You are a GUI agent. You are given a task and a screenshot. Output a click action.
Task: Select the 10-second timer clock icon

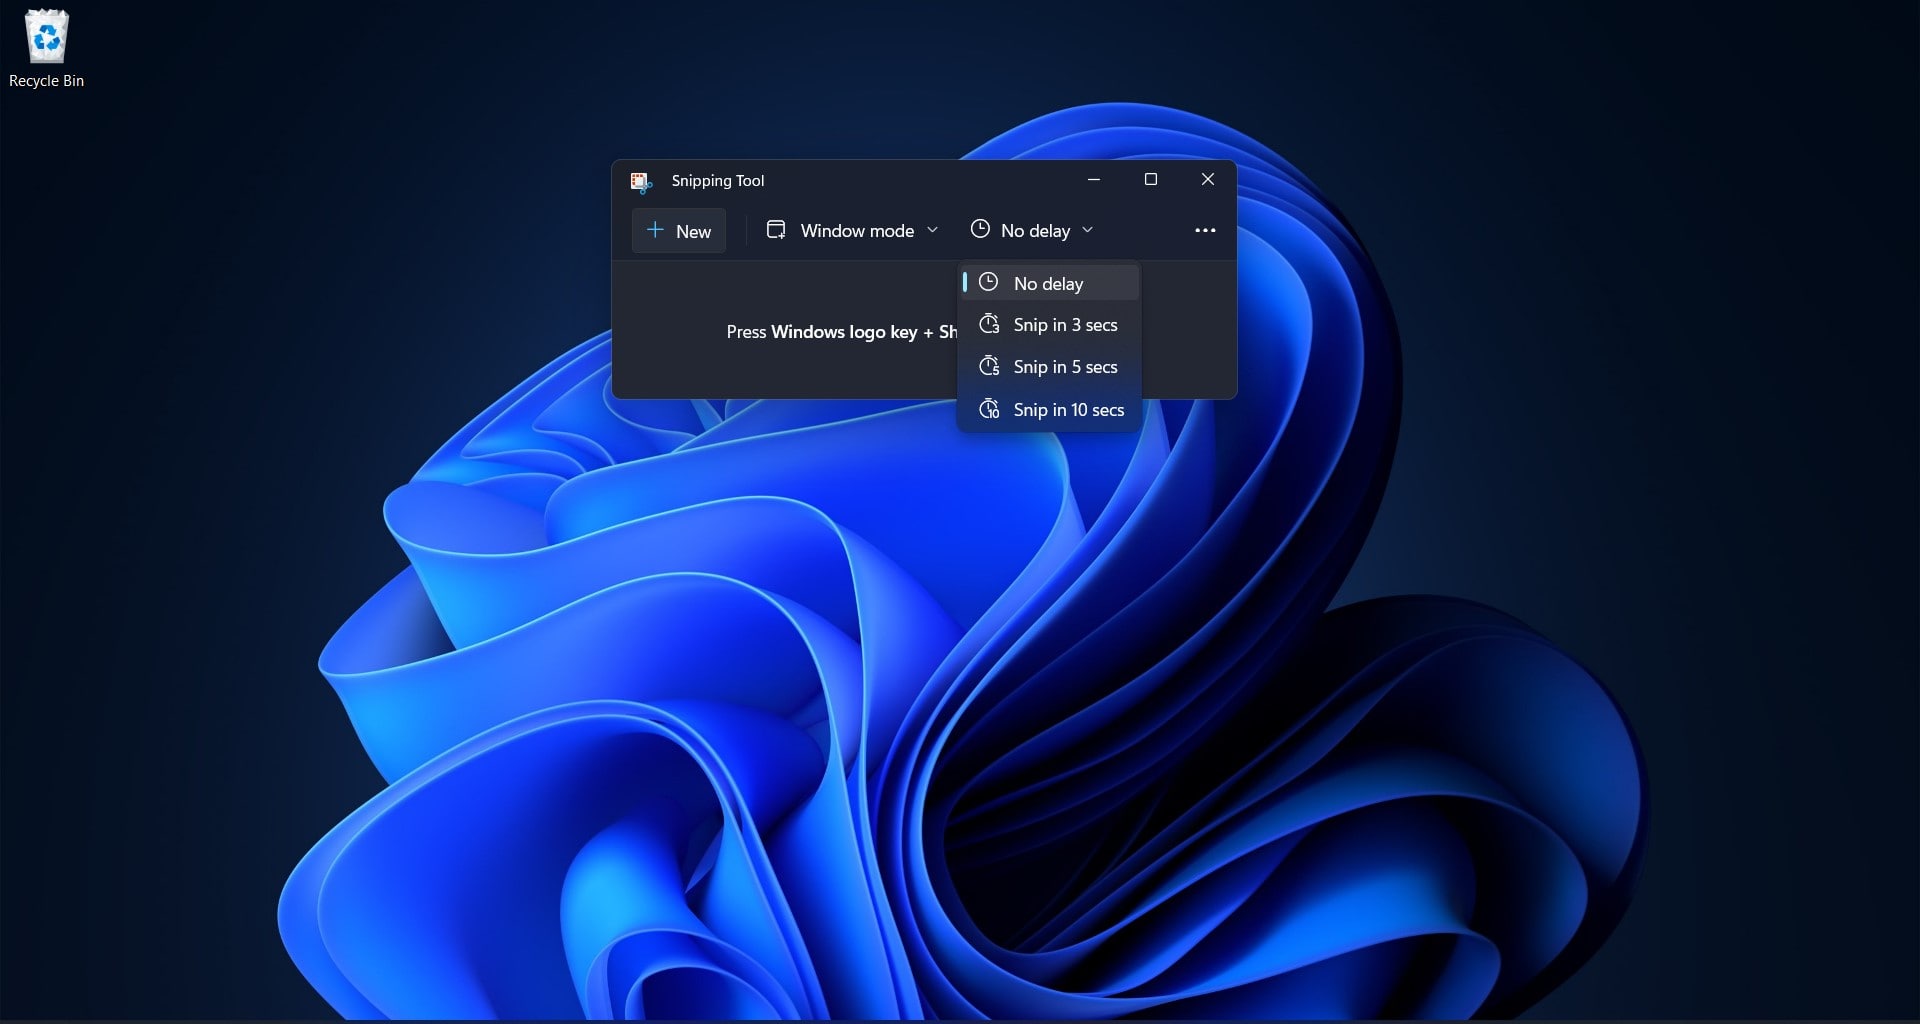[990, 409]
